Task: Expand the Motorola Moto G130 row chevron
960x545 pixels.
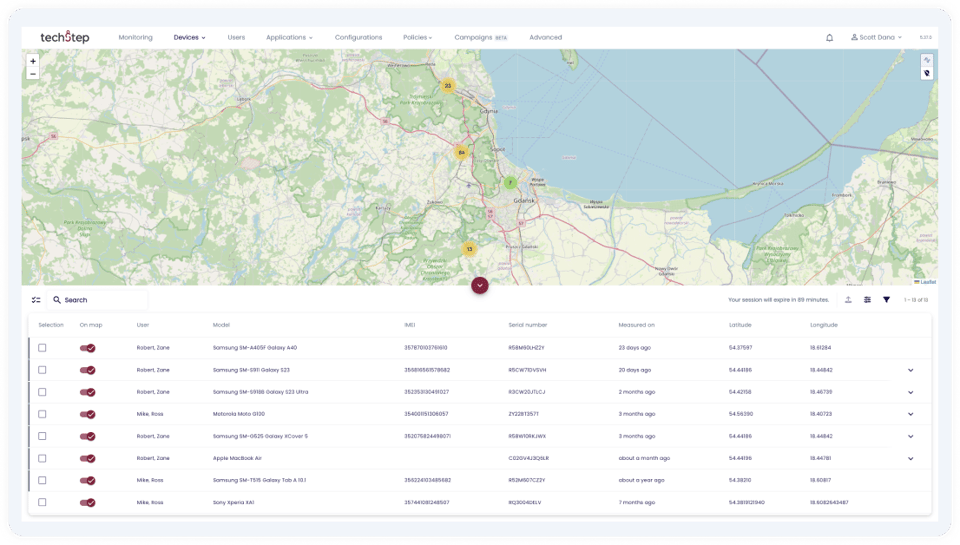Action: click(x=910, y=415)
